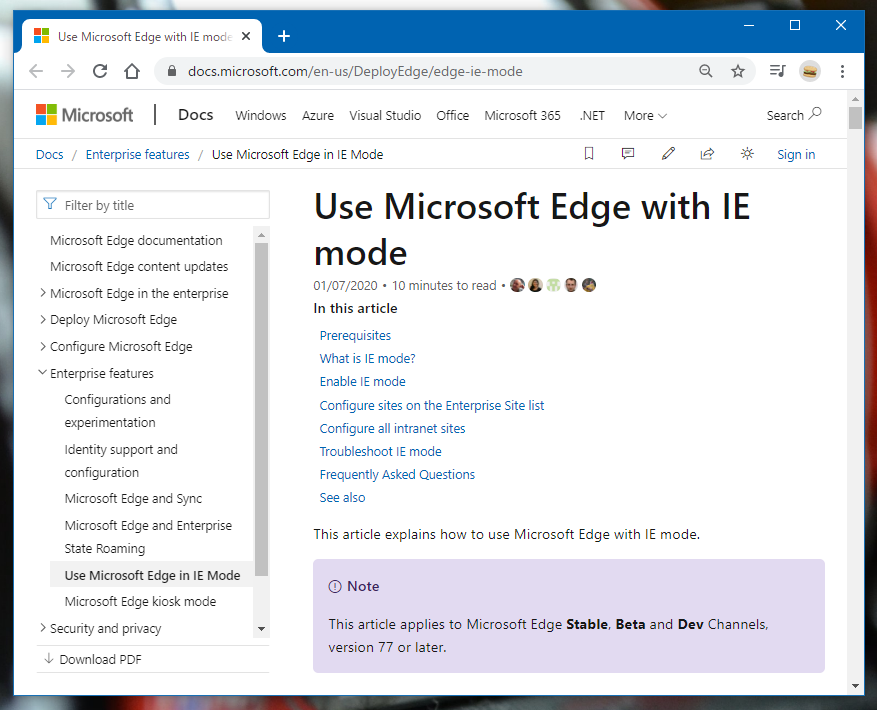877x710 pixels.
Task: Open Identity support and configuration item
Action: [x=121, y=461]
